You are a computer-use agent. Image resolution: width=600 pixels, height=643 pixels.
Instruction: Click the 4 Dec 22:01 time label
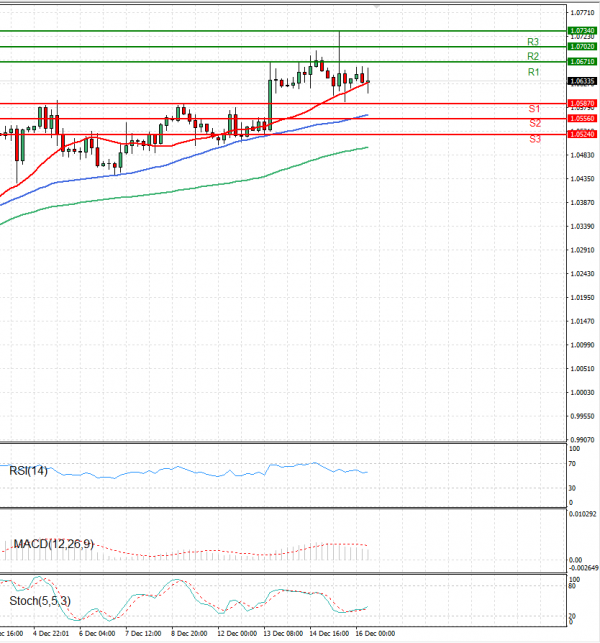click(x=51, y=634)
